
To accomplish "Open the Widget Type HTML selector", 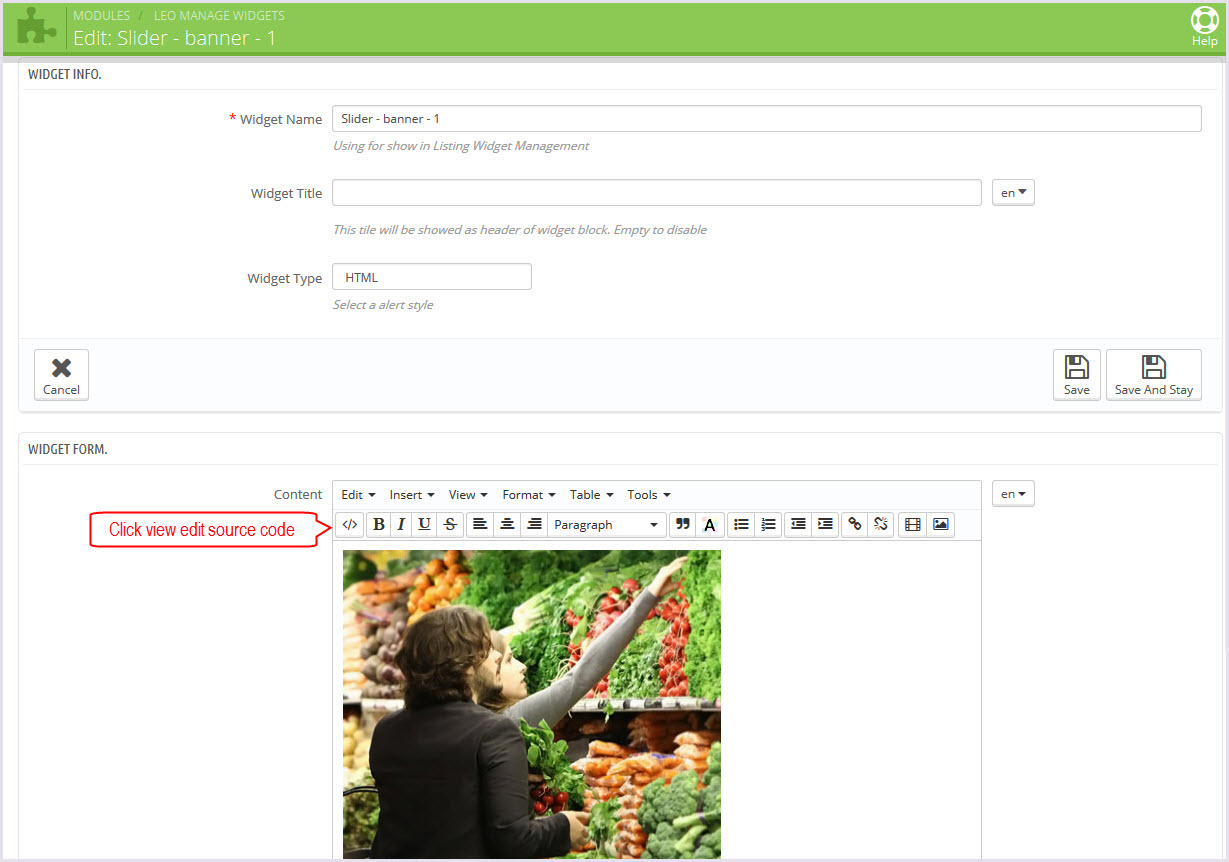I will [x=432, y=277].
